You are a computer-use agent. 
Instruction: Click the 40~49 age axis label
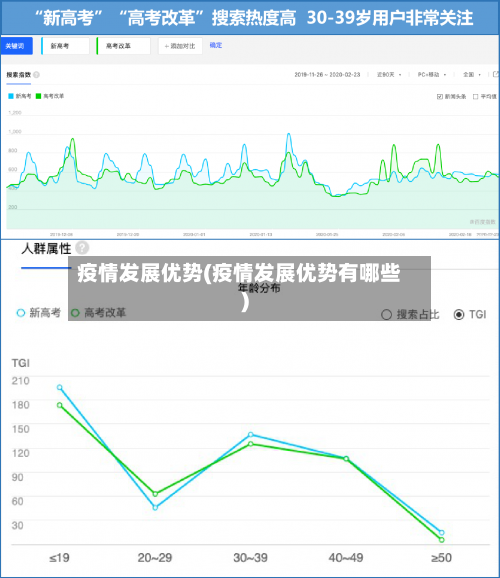(x=346, y=558)
